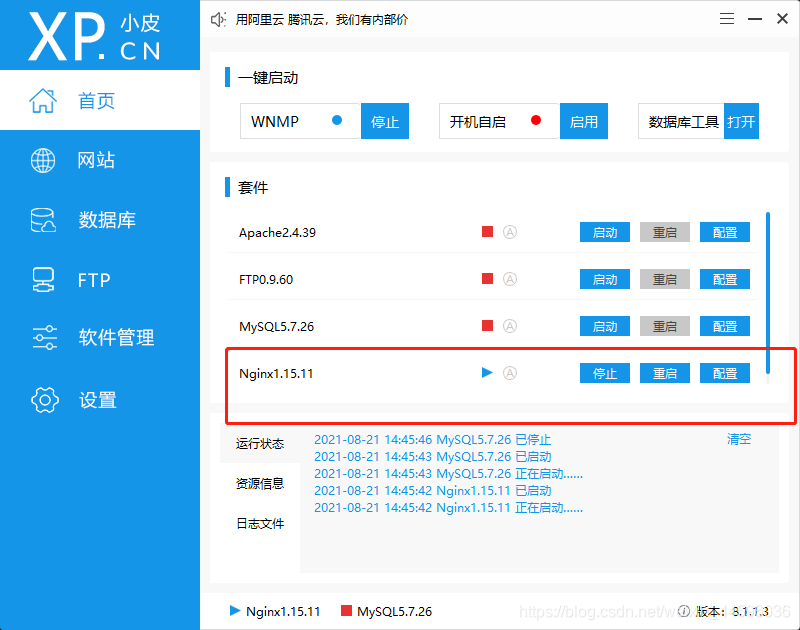
Task: Click log line 'Nginx1.15.11 已启动'
Action: click(433, 490)
